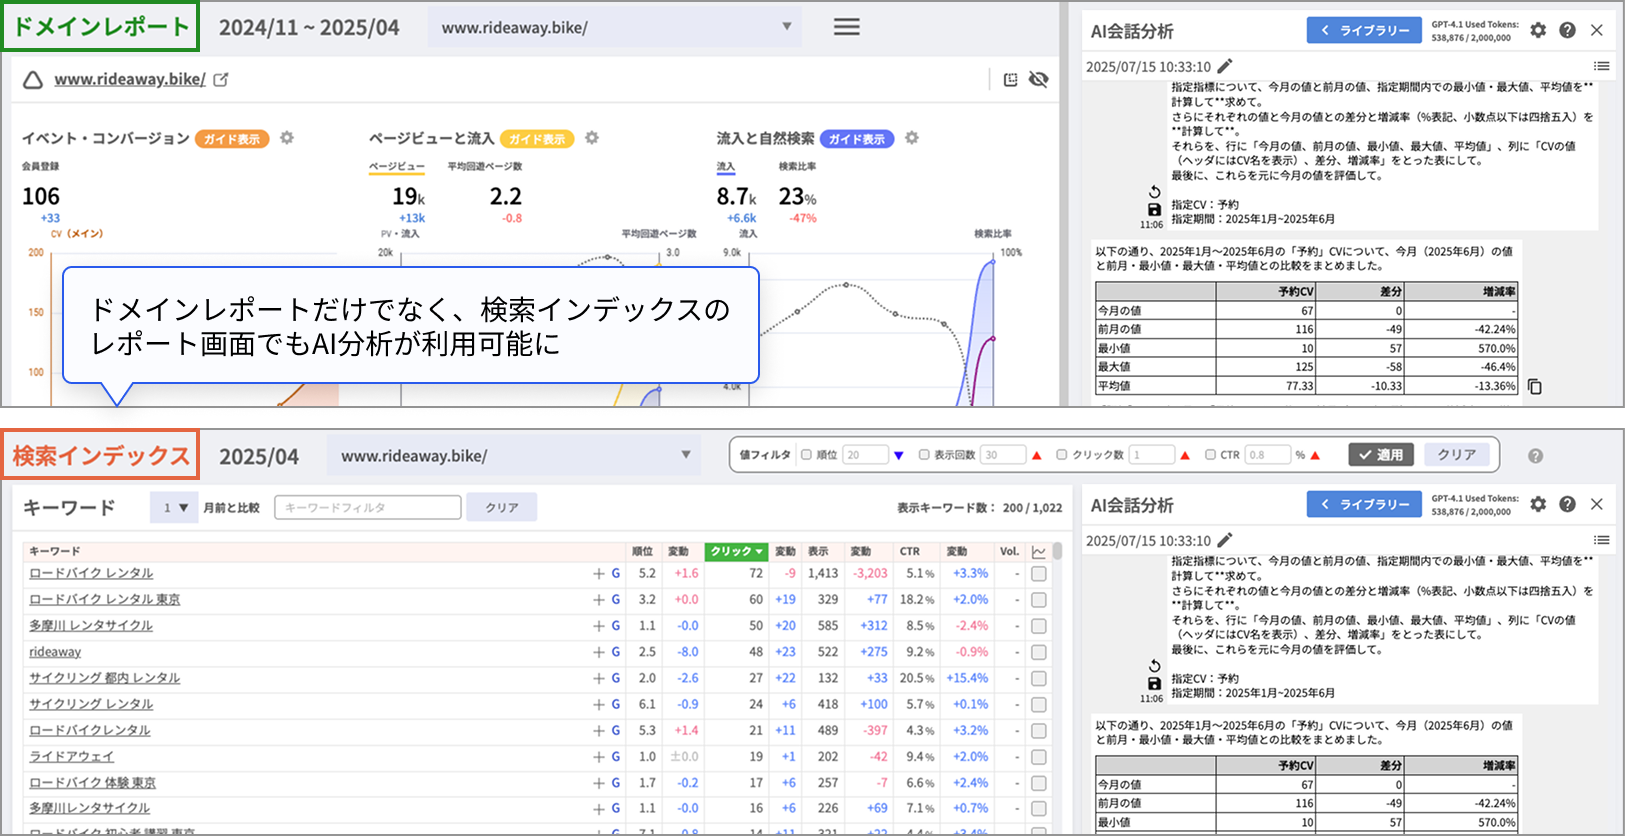Click the 適用 apply button
The image size is (1626, 836).
coord(1381,455)
